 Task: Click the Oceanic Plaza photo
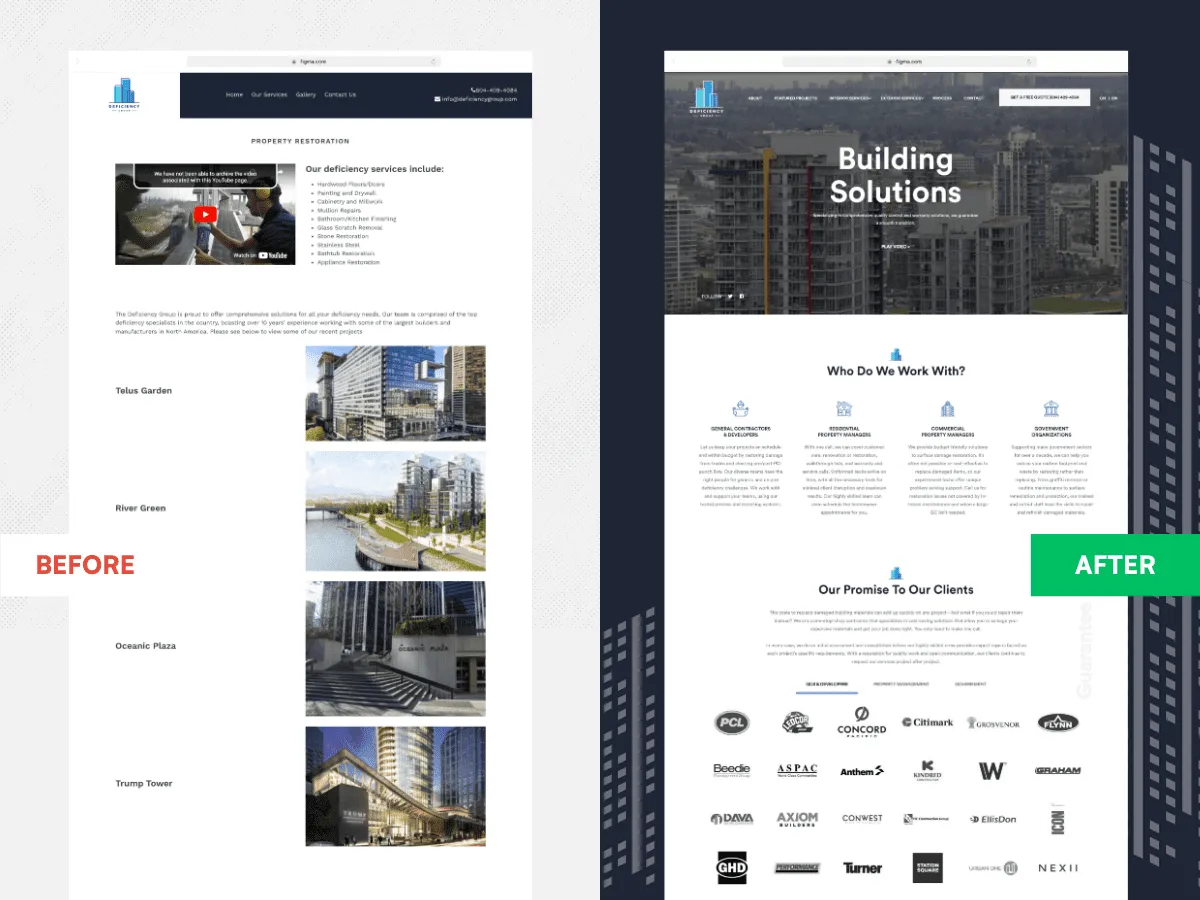pos(396,648)
